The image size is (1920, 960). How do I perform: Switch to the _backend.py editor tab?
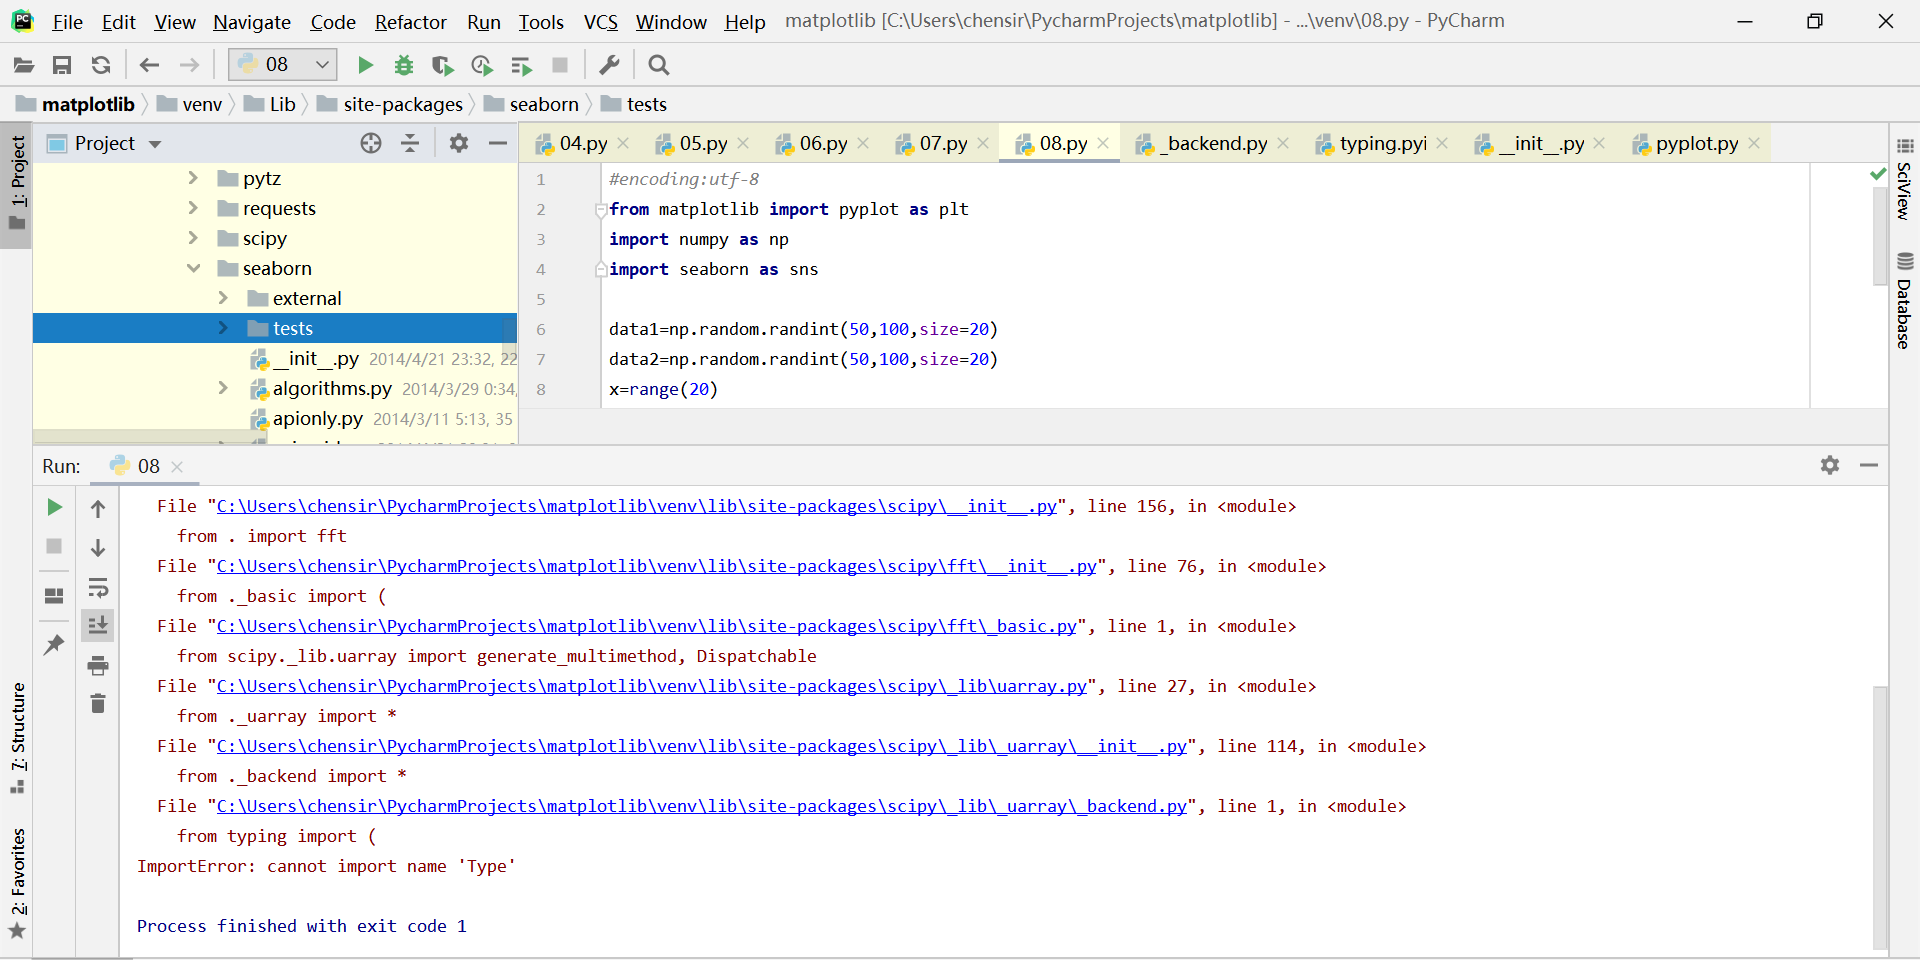[x=1213, y=143]
